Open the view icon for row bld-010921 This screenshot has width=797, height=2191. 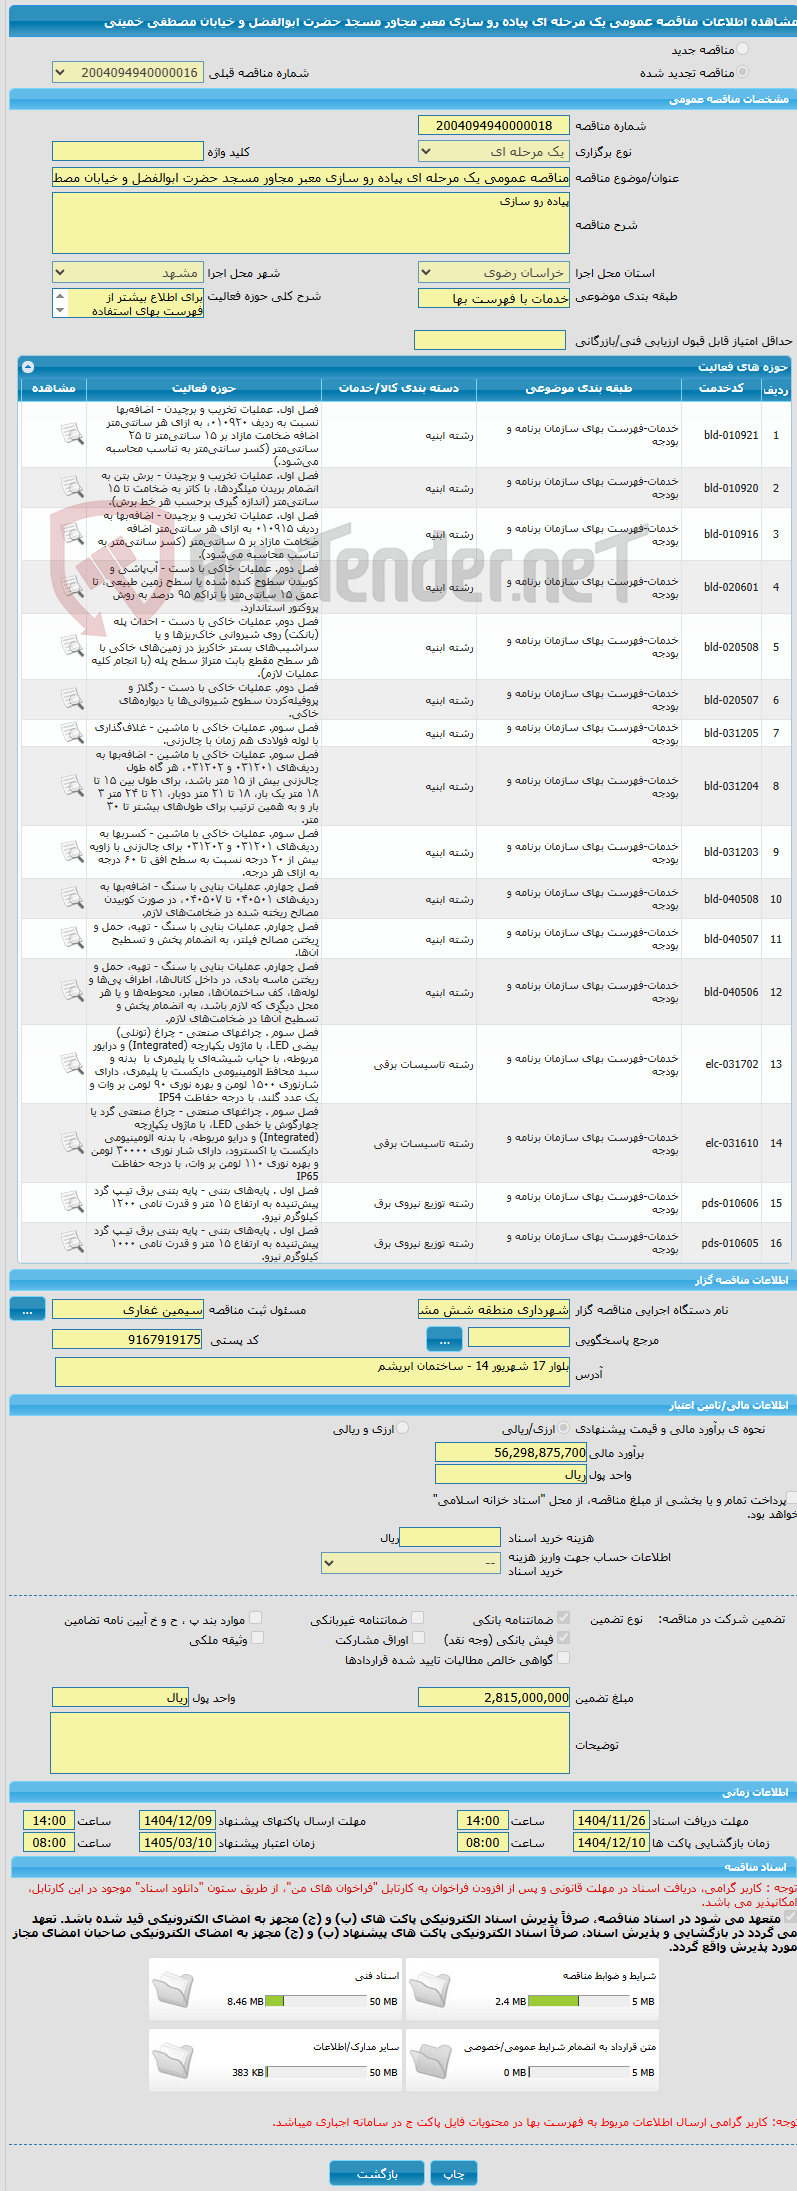(72, 434)
